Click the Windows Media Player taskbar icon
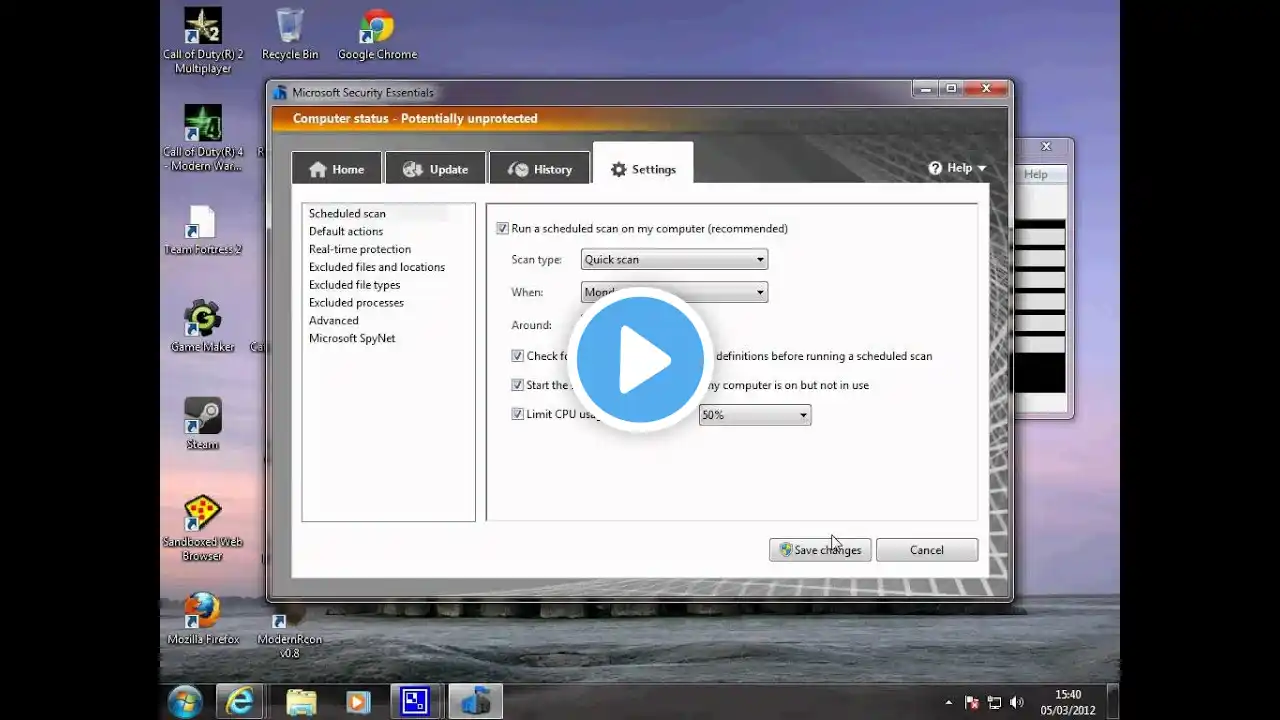 358,702
